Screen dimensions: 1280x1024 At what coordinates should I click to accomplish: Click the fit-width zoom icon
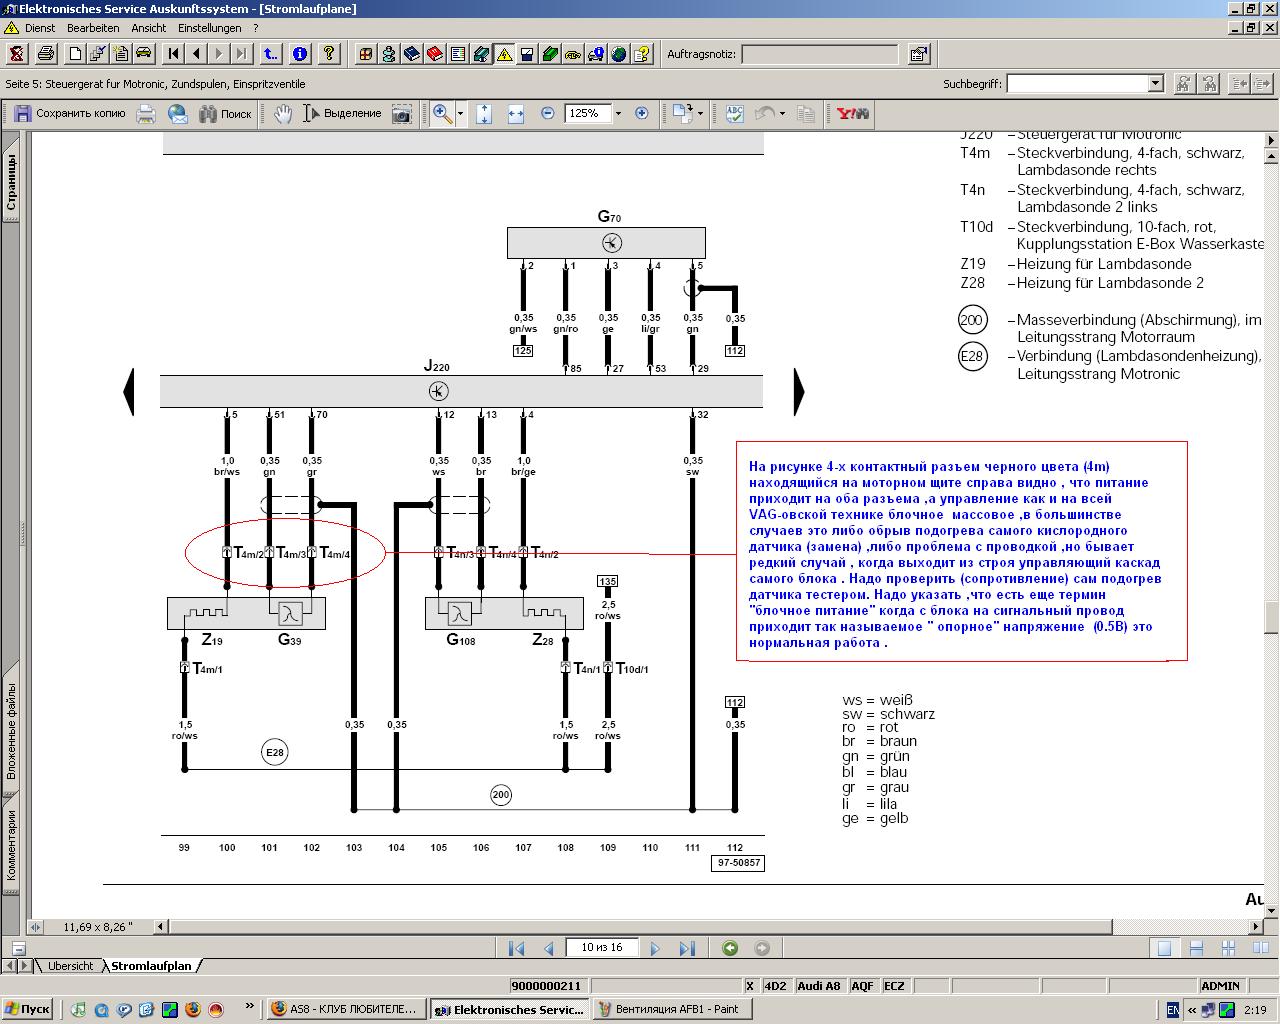click(516, 114)
